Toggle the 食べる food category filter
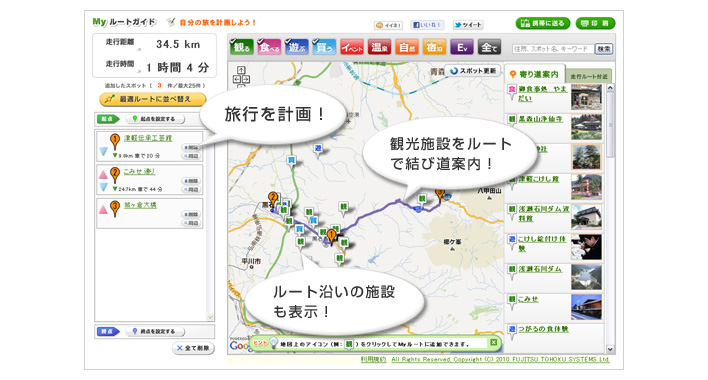The height and width of the screenshot is (380, 708). coord(269,47)
